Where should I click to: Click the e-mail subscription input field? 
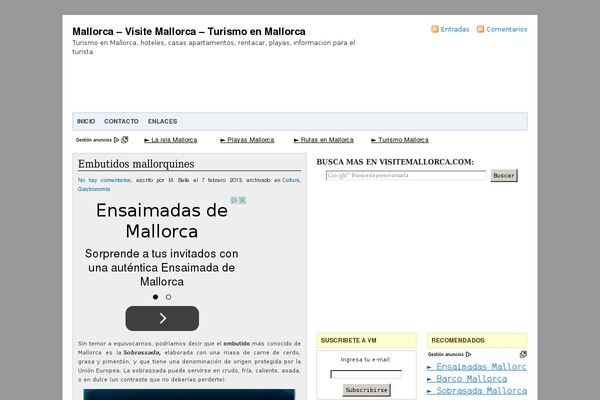coord(366,374)
